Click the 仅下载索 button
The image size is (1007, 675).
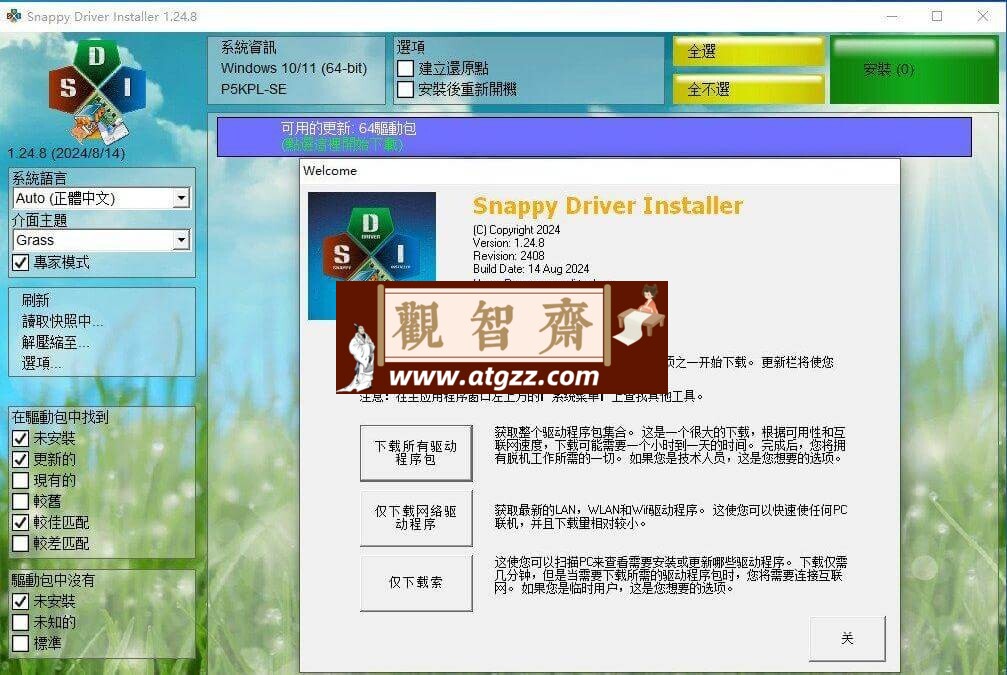click(x=416, y=583)
